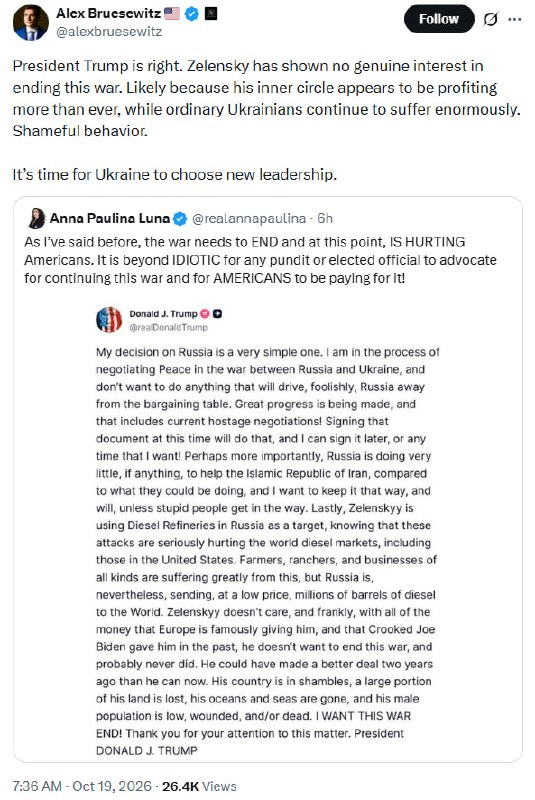Click the 7:36 AM Oct 19, 2026 timestamp

coord(82,786)
